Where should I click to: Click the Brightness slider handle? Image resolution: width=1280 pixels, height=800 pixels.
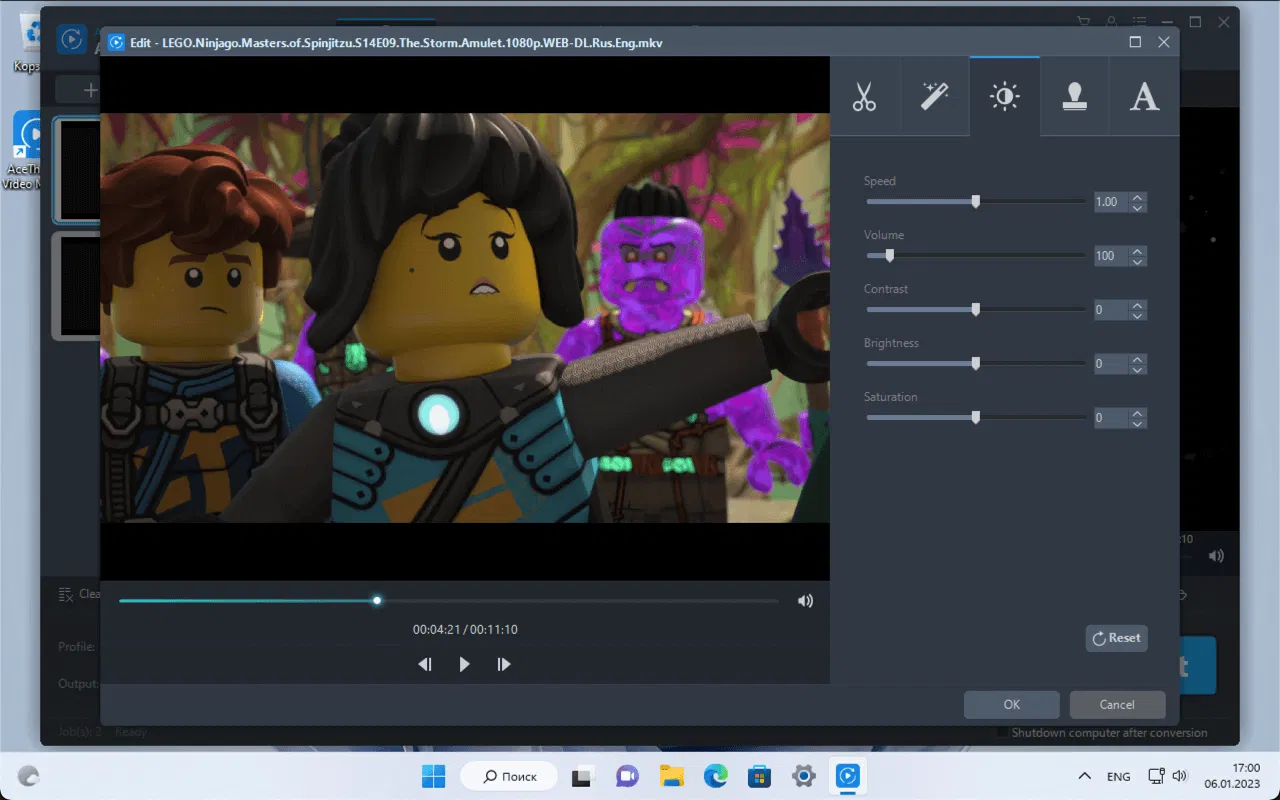(976, 363)
